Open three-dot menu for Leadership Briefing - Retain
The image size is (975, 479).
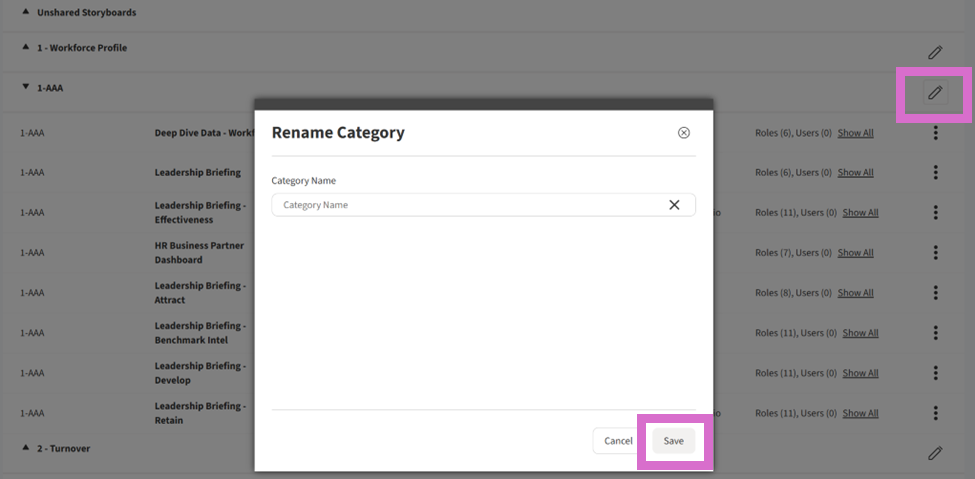(x=935, y=413)
